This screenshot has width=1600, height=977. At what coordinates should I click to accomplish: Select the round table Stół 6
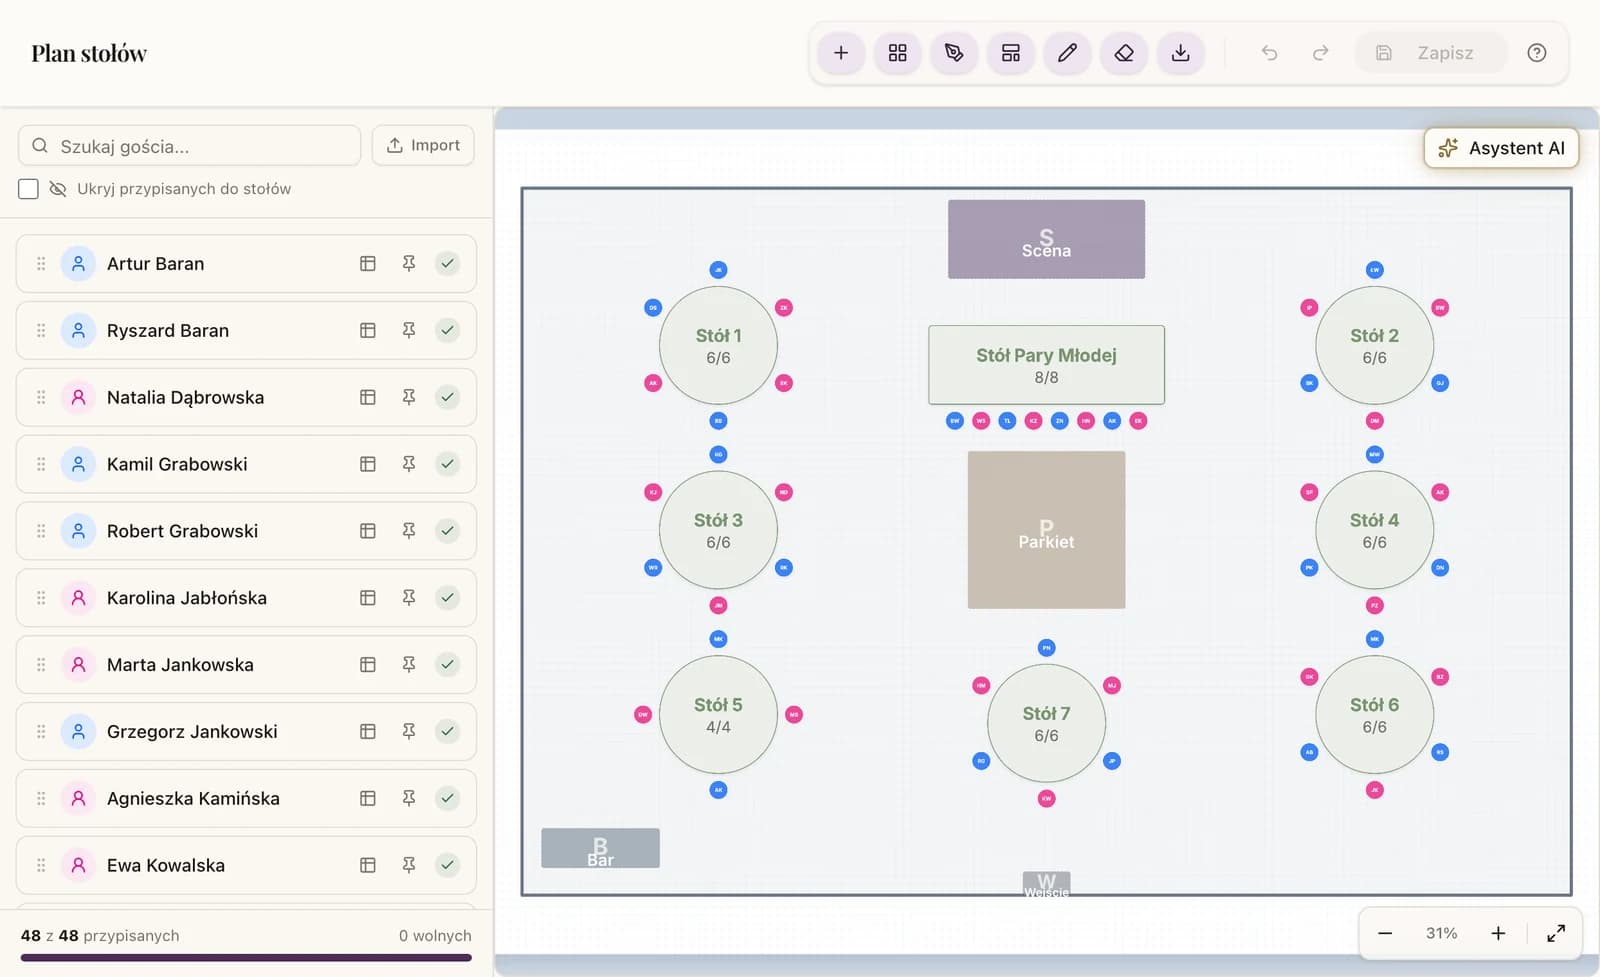(x=1374, y=715)
